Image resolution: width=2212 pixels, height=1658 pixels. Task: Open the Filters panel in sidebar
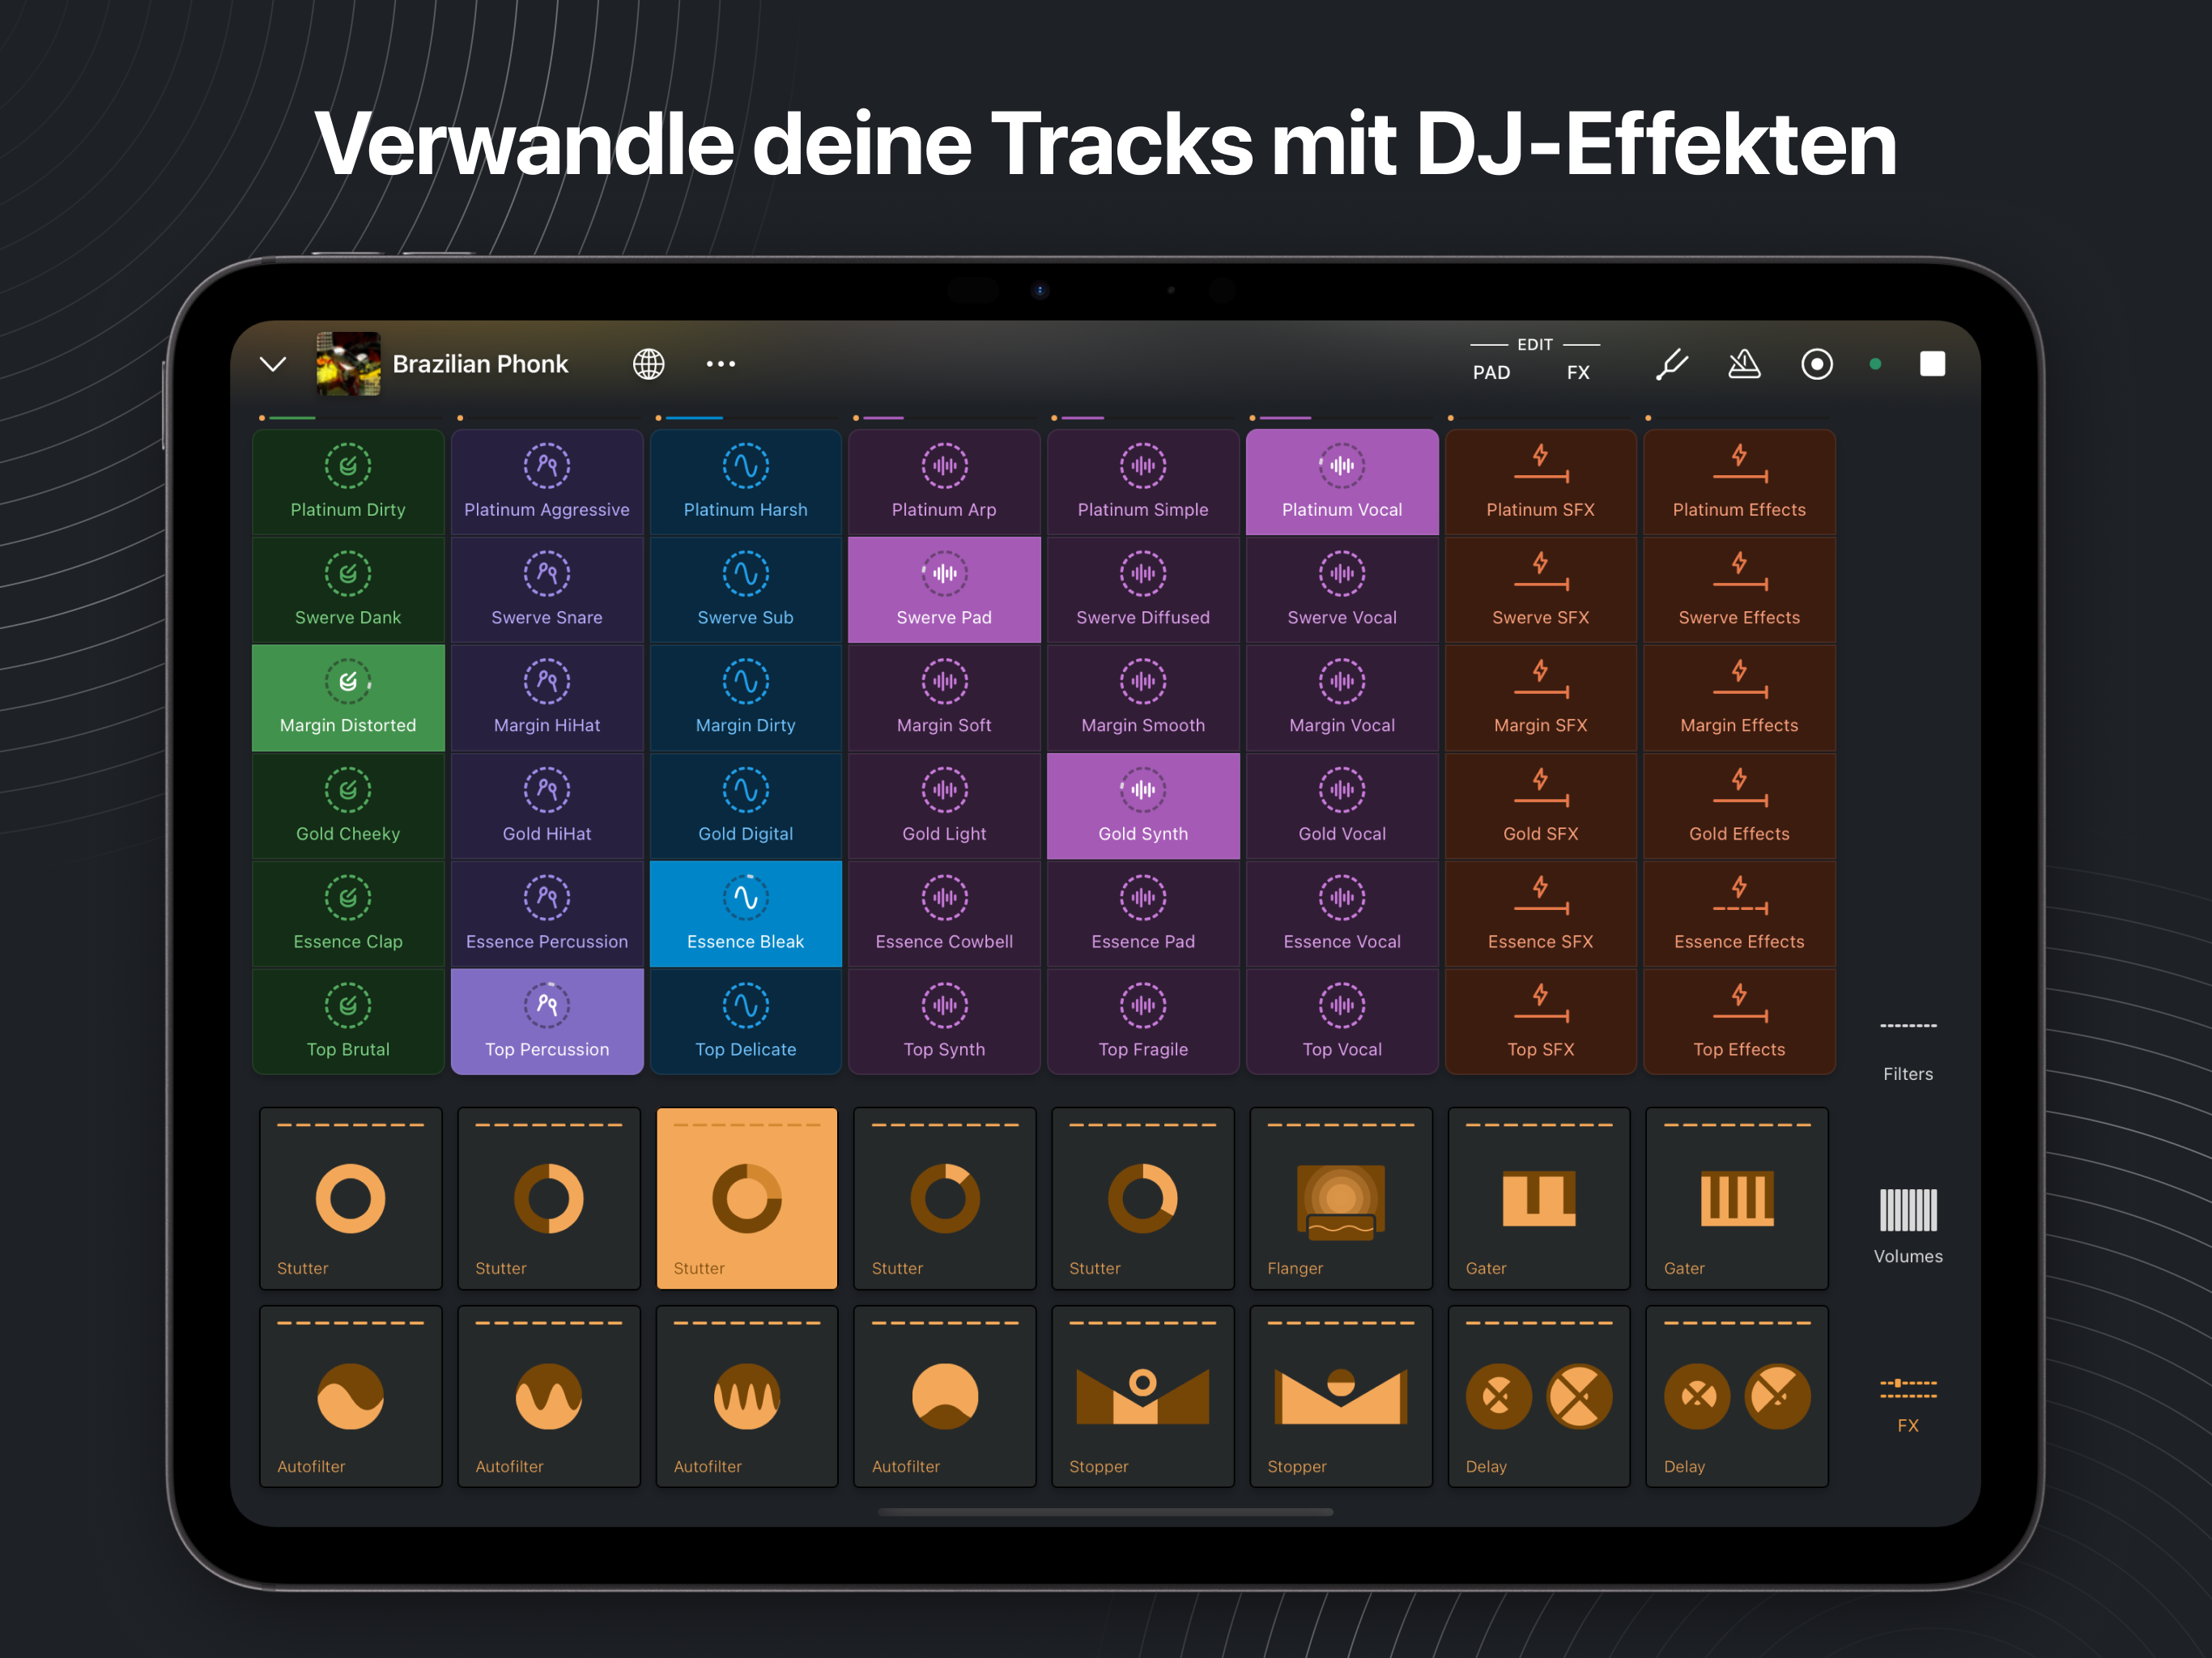pyautogui.click(x=1907, y=1048)
